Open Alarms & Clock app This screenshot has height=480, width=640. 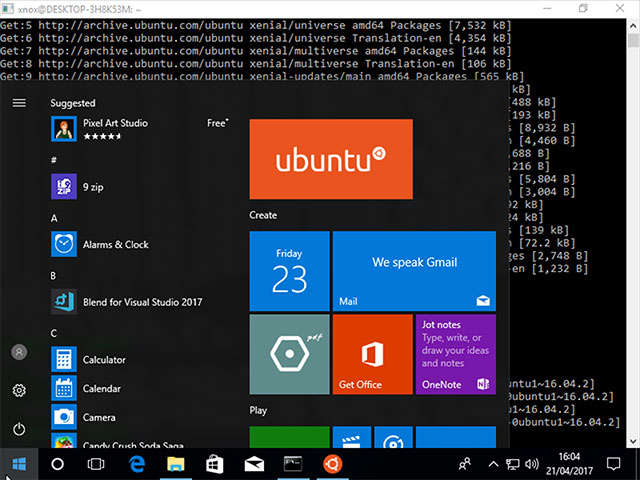139,244
